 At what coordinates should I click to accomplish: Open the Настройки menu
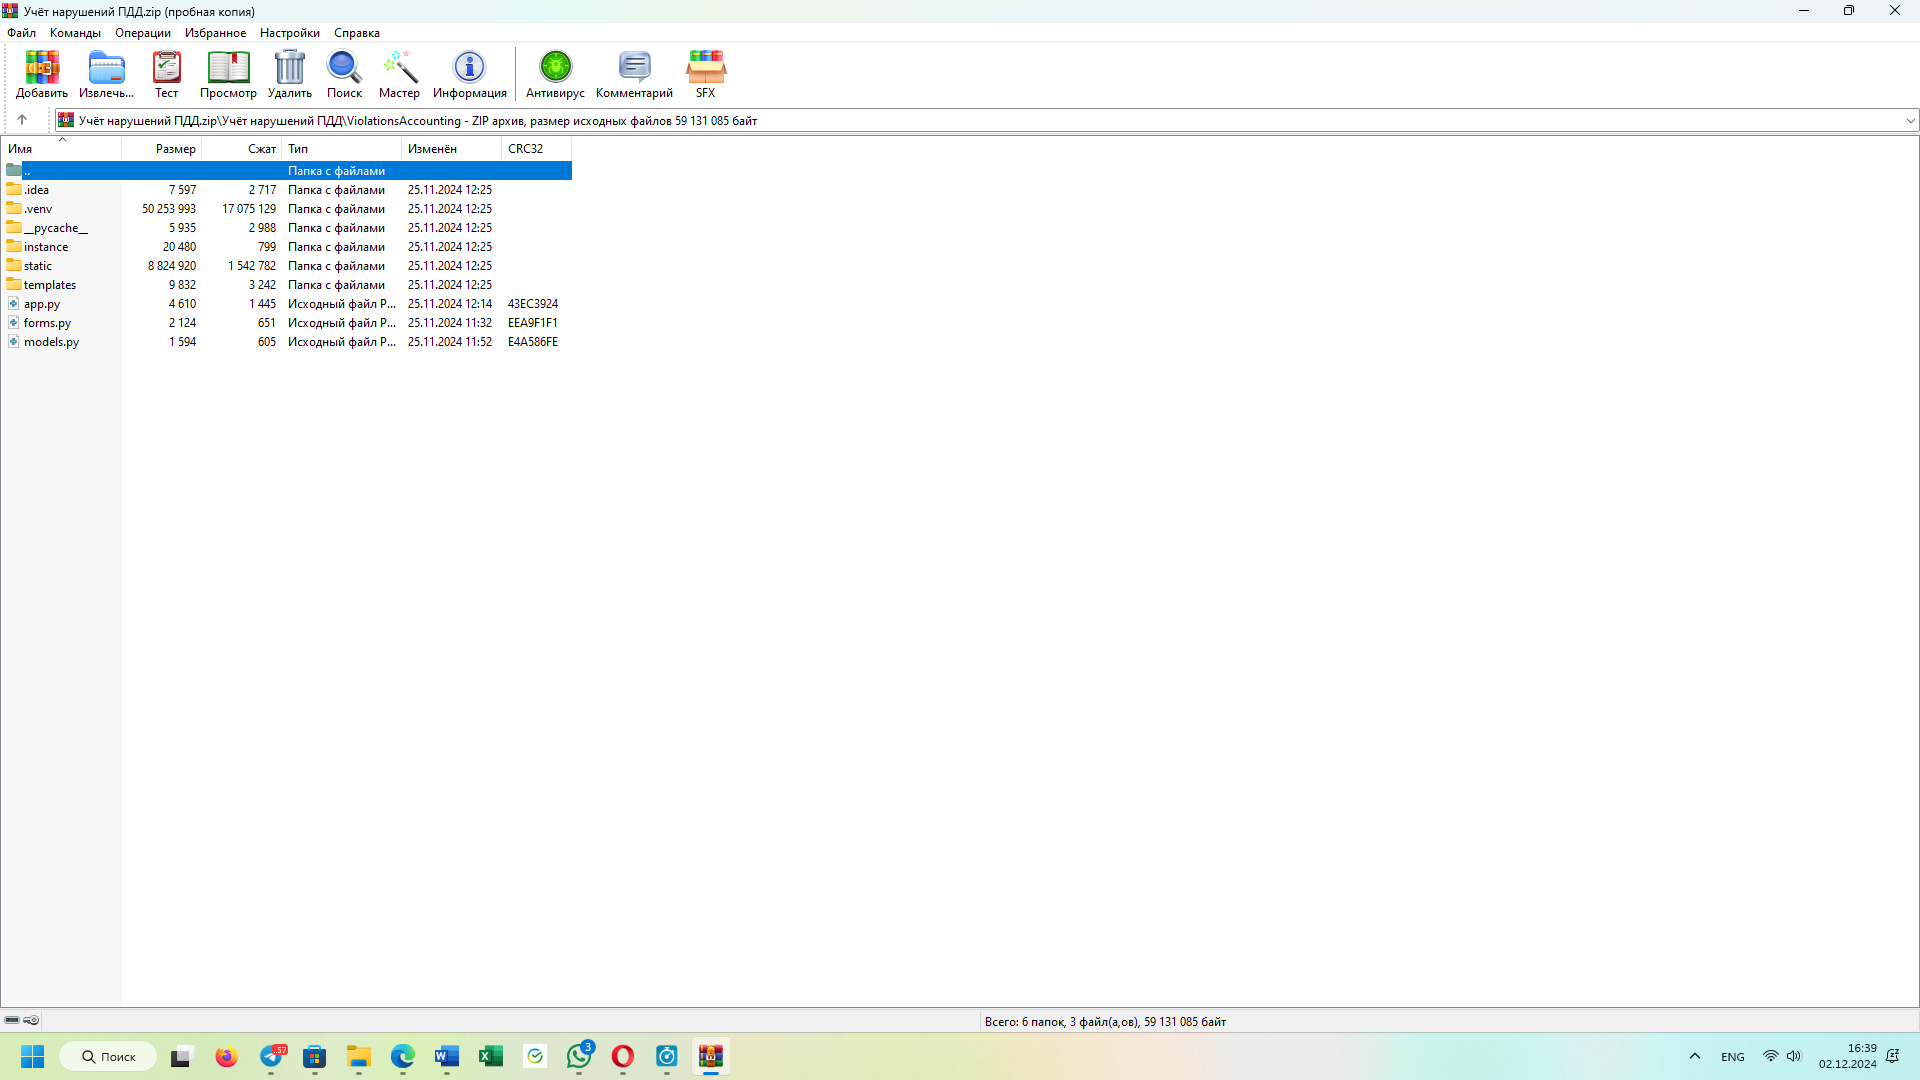coord(289,33)
